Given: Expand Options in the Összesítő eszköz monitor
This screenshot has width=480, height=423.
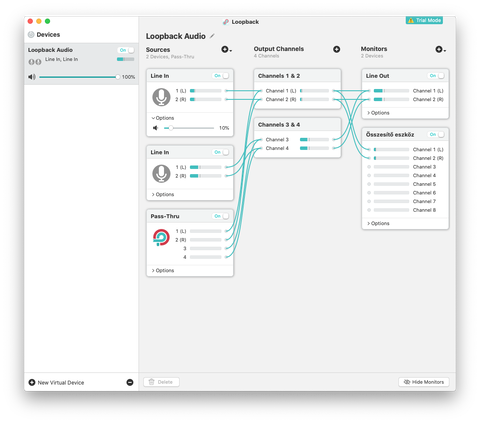Looking at the screenshot, I should point(378,223).
